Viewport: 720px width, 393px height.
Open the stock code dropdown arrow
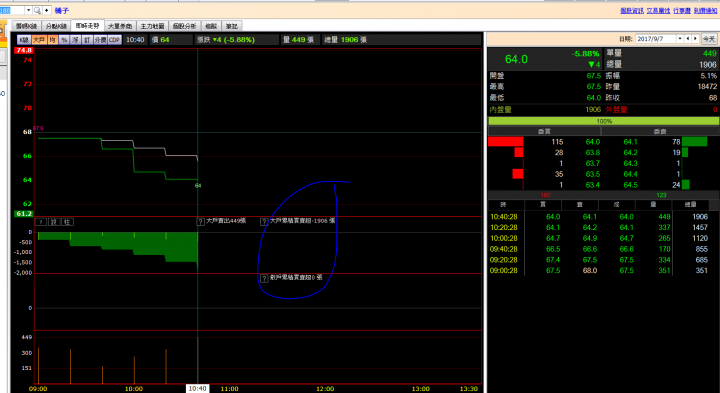coord(28,10)
